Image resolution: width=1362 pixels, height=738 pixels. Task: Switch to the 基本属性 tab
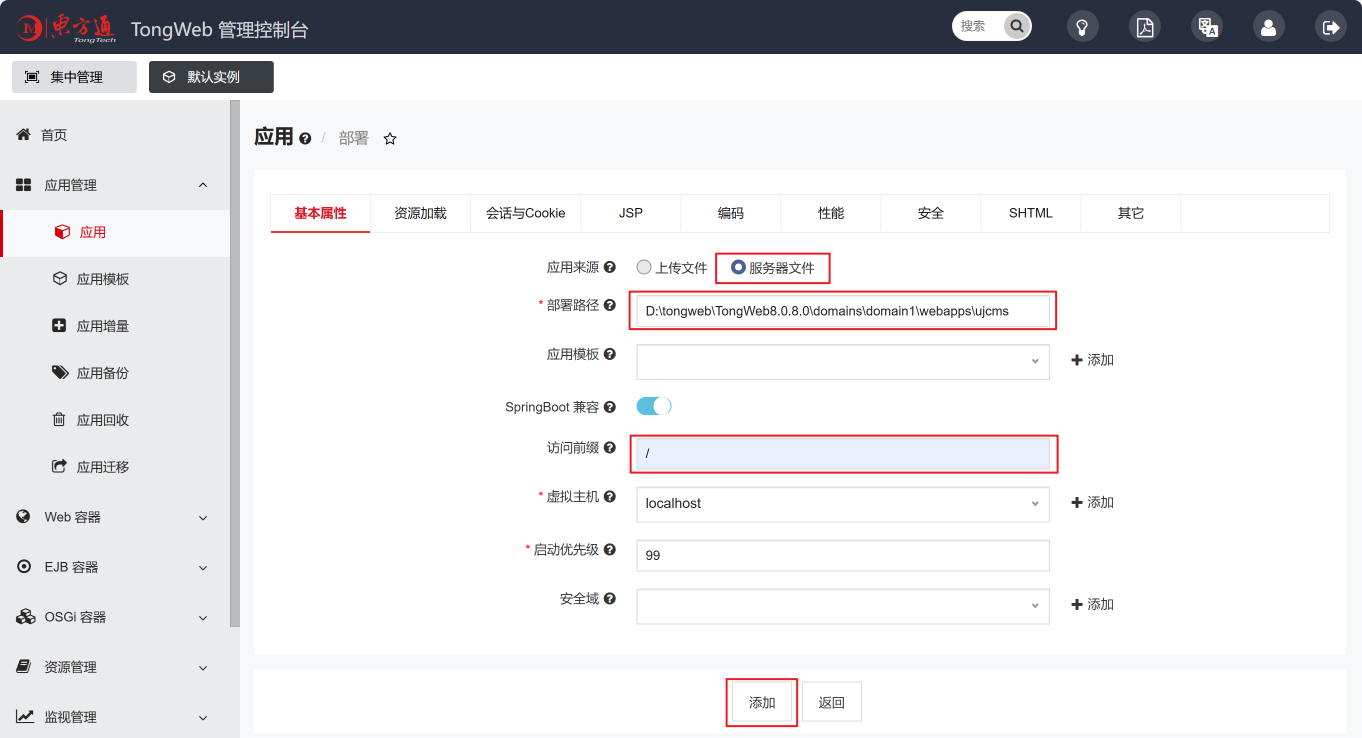coord(320,213)
